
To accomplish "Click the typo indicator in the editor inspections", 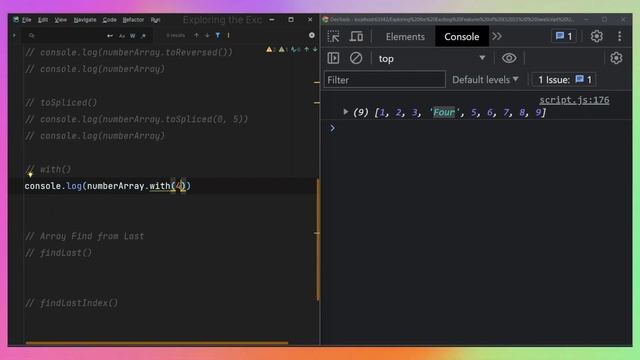I will (295, 49).
